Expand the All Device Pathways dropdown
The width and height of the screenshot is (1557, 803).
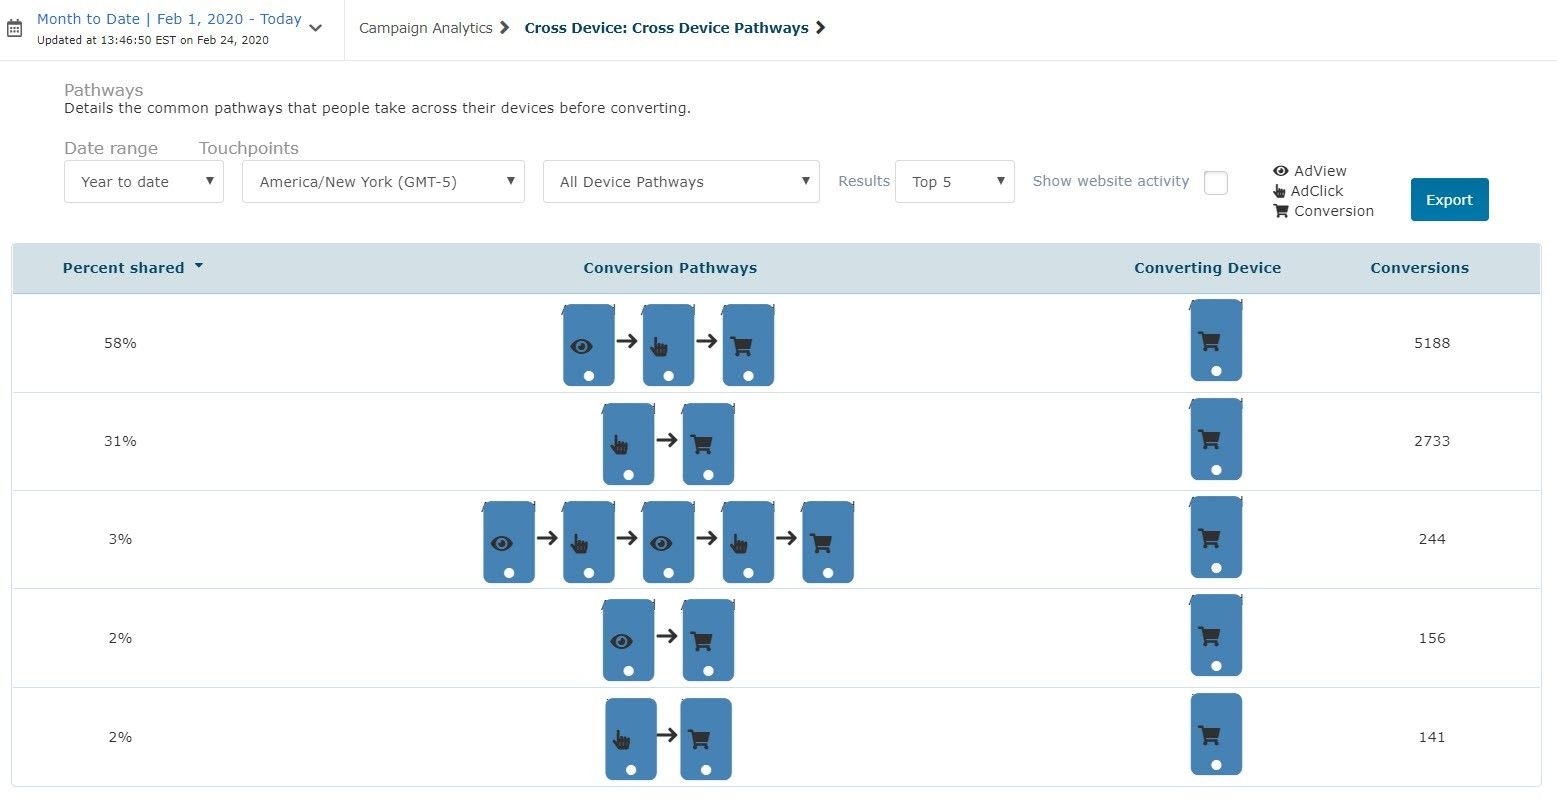(681, 182)
